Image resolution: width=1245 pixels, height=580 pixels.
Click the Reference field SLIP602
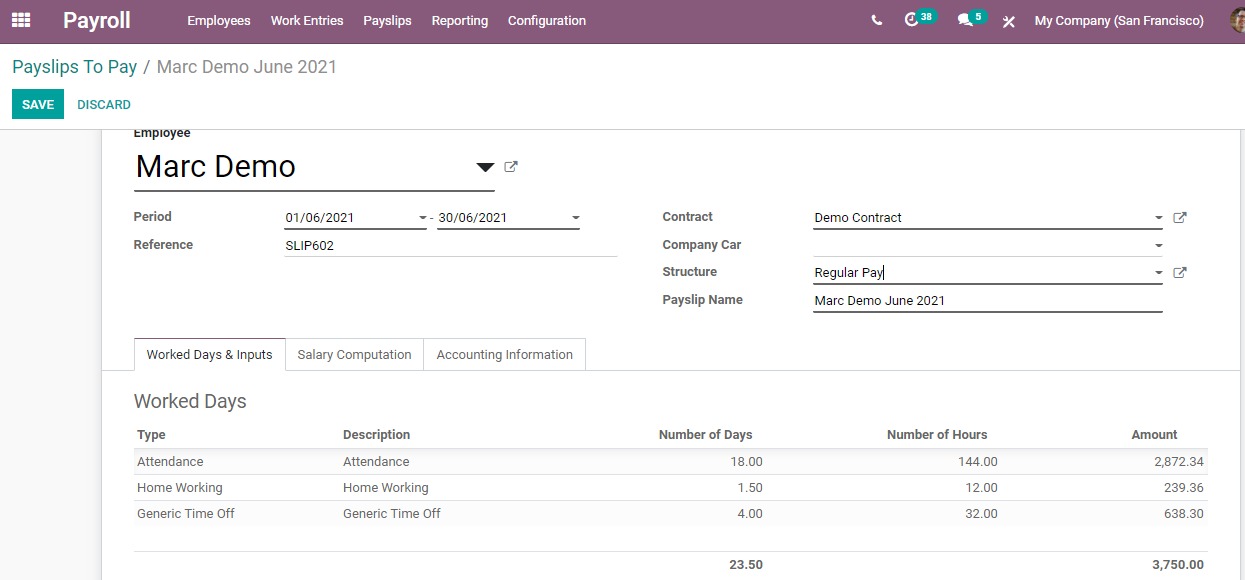(450, 244)
